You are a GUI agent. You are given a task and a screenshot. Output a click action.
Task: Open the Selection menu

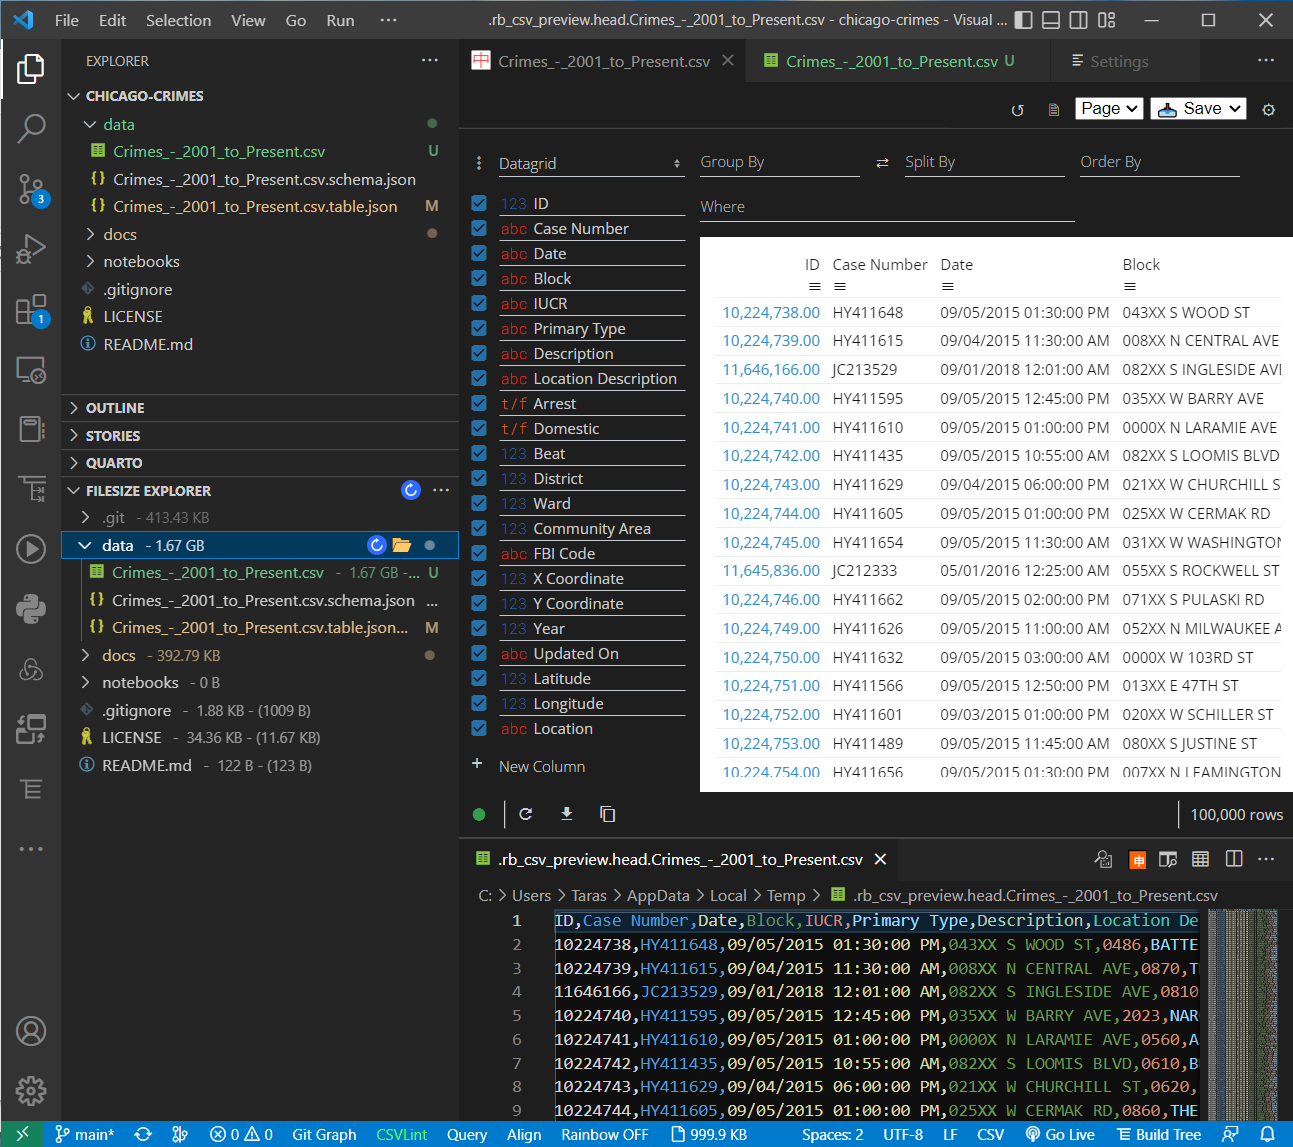178,20
